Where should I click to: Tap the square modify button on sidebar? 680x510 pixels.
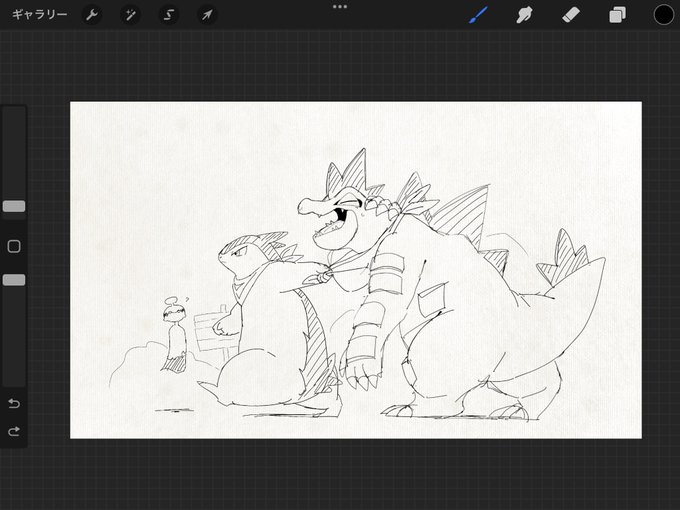click(14, 246)
